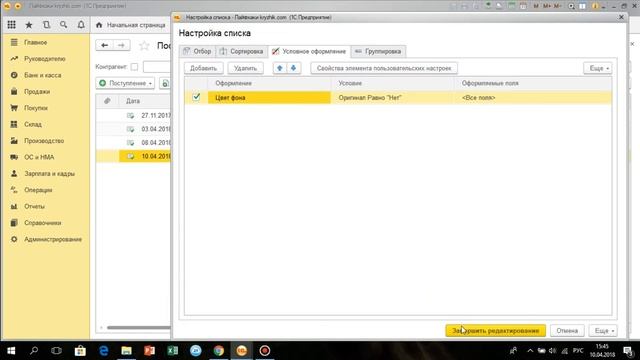Viewport: 640px width, 360px height.
Task: Open 'Администрирование' section
Action: click(53, 239)
